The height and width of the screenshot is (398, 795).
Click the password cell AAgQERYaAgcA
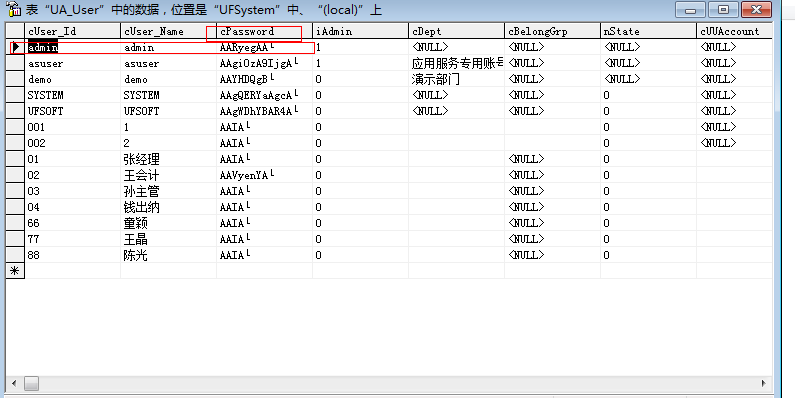point(264,95)
